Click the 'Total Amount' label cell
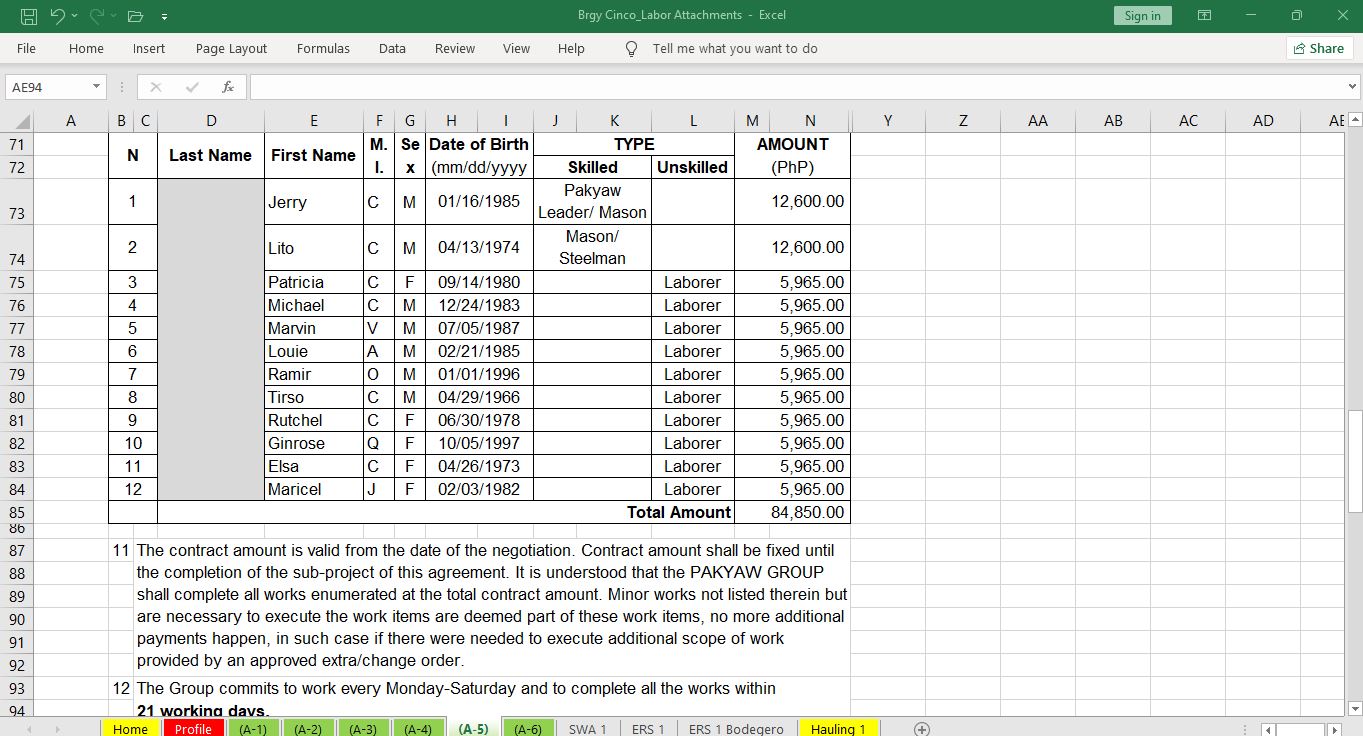 [x=445, y=512]
